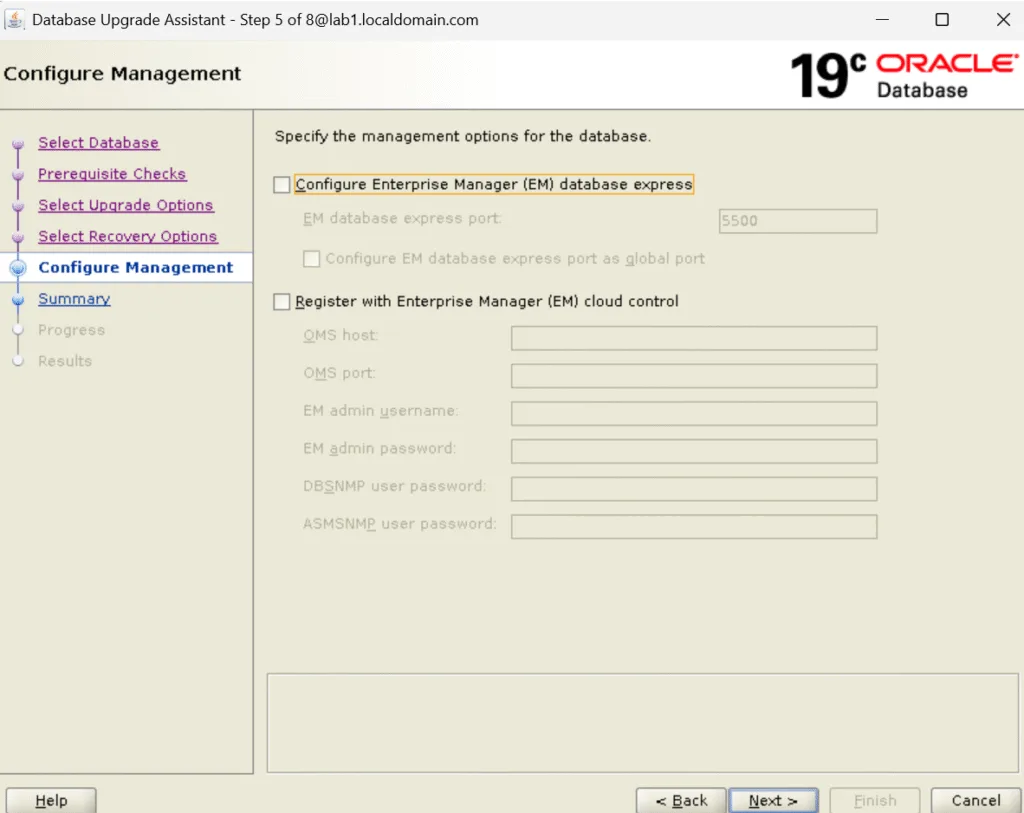The image size is (1024, 813).
Task: Click the Back button
Action: click(681, 800)
